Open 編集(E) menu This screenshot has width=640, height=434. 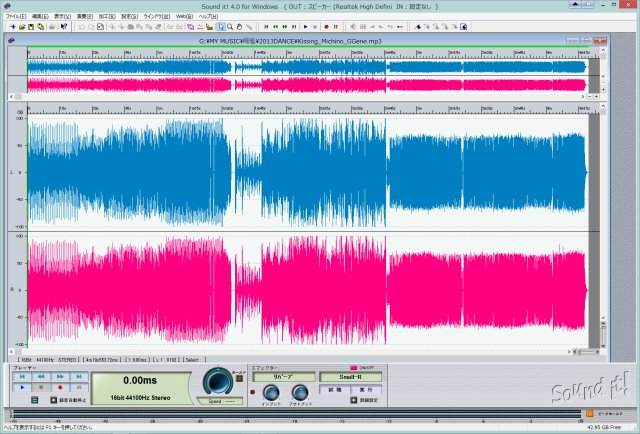click(40, 16)
